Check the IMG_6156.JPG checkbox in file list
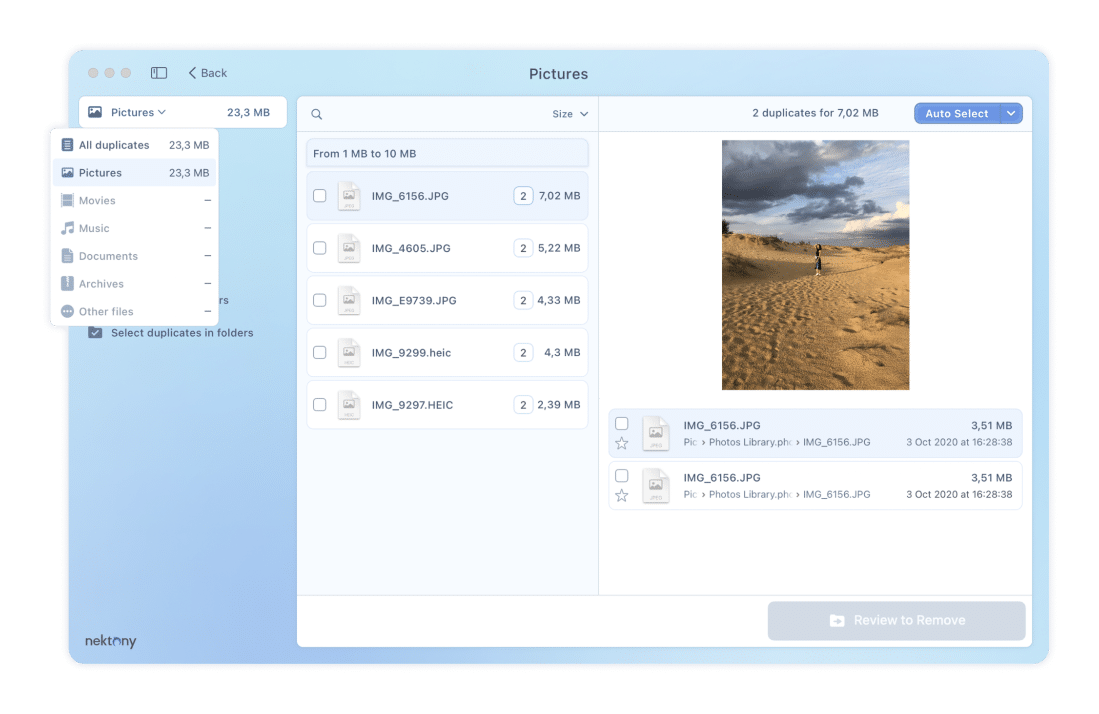The width and height of the screenshot is (1099, 714). (x=320, y=196)
